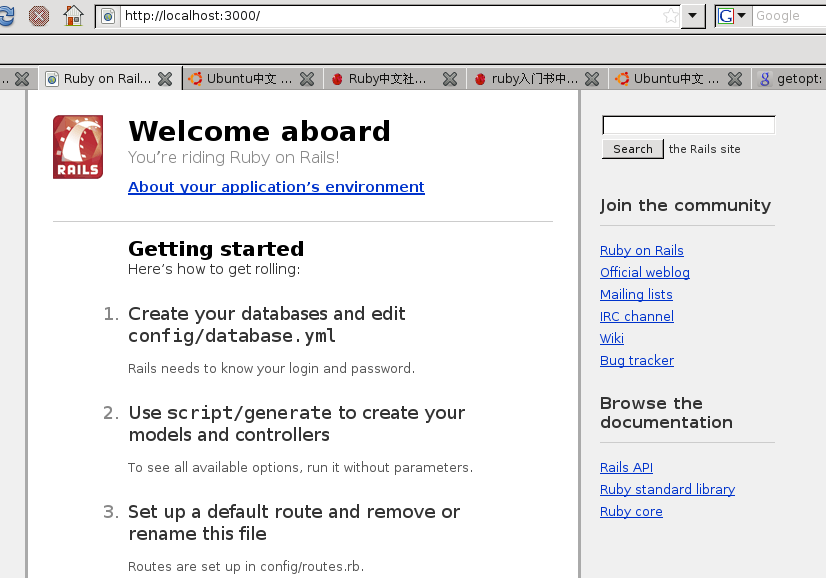826x578 pixels.
Task: Click the site identity icon in address bar
Action: pos(108,16)
